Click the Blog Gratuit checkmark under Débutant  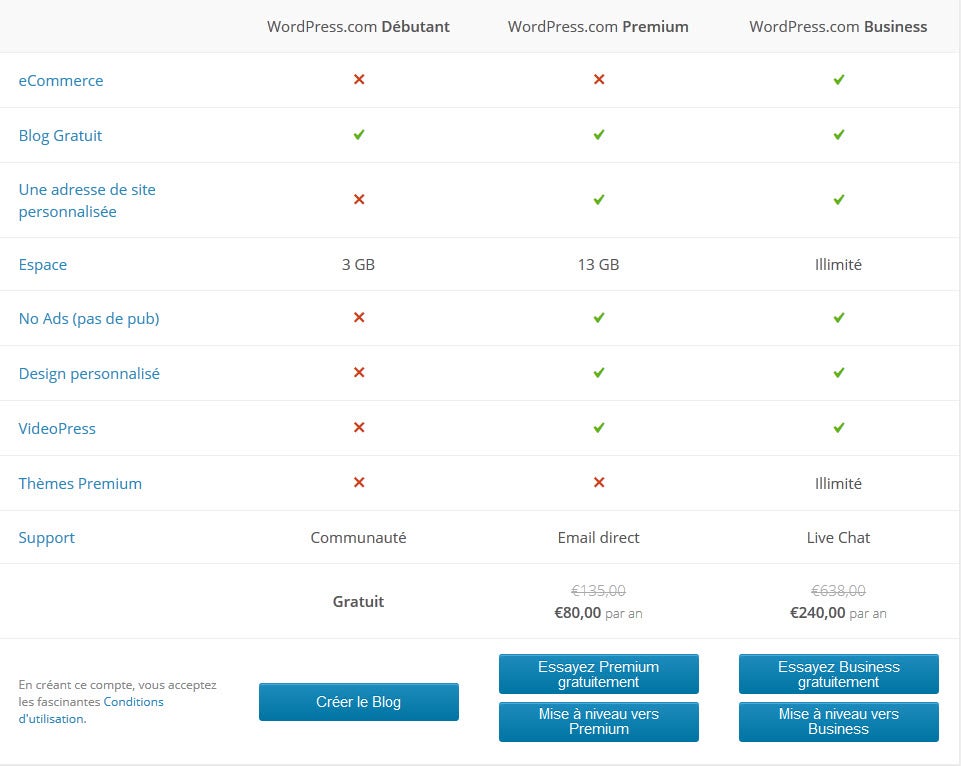point(359,134)
